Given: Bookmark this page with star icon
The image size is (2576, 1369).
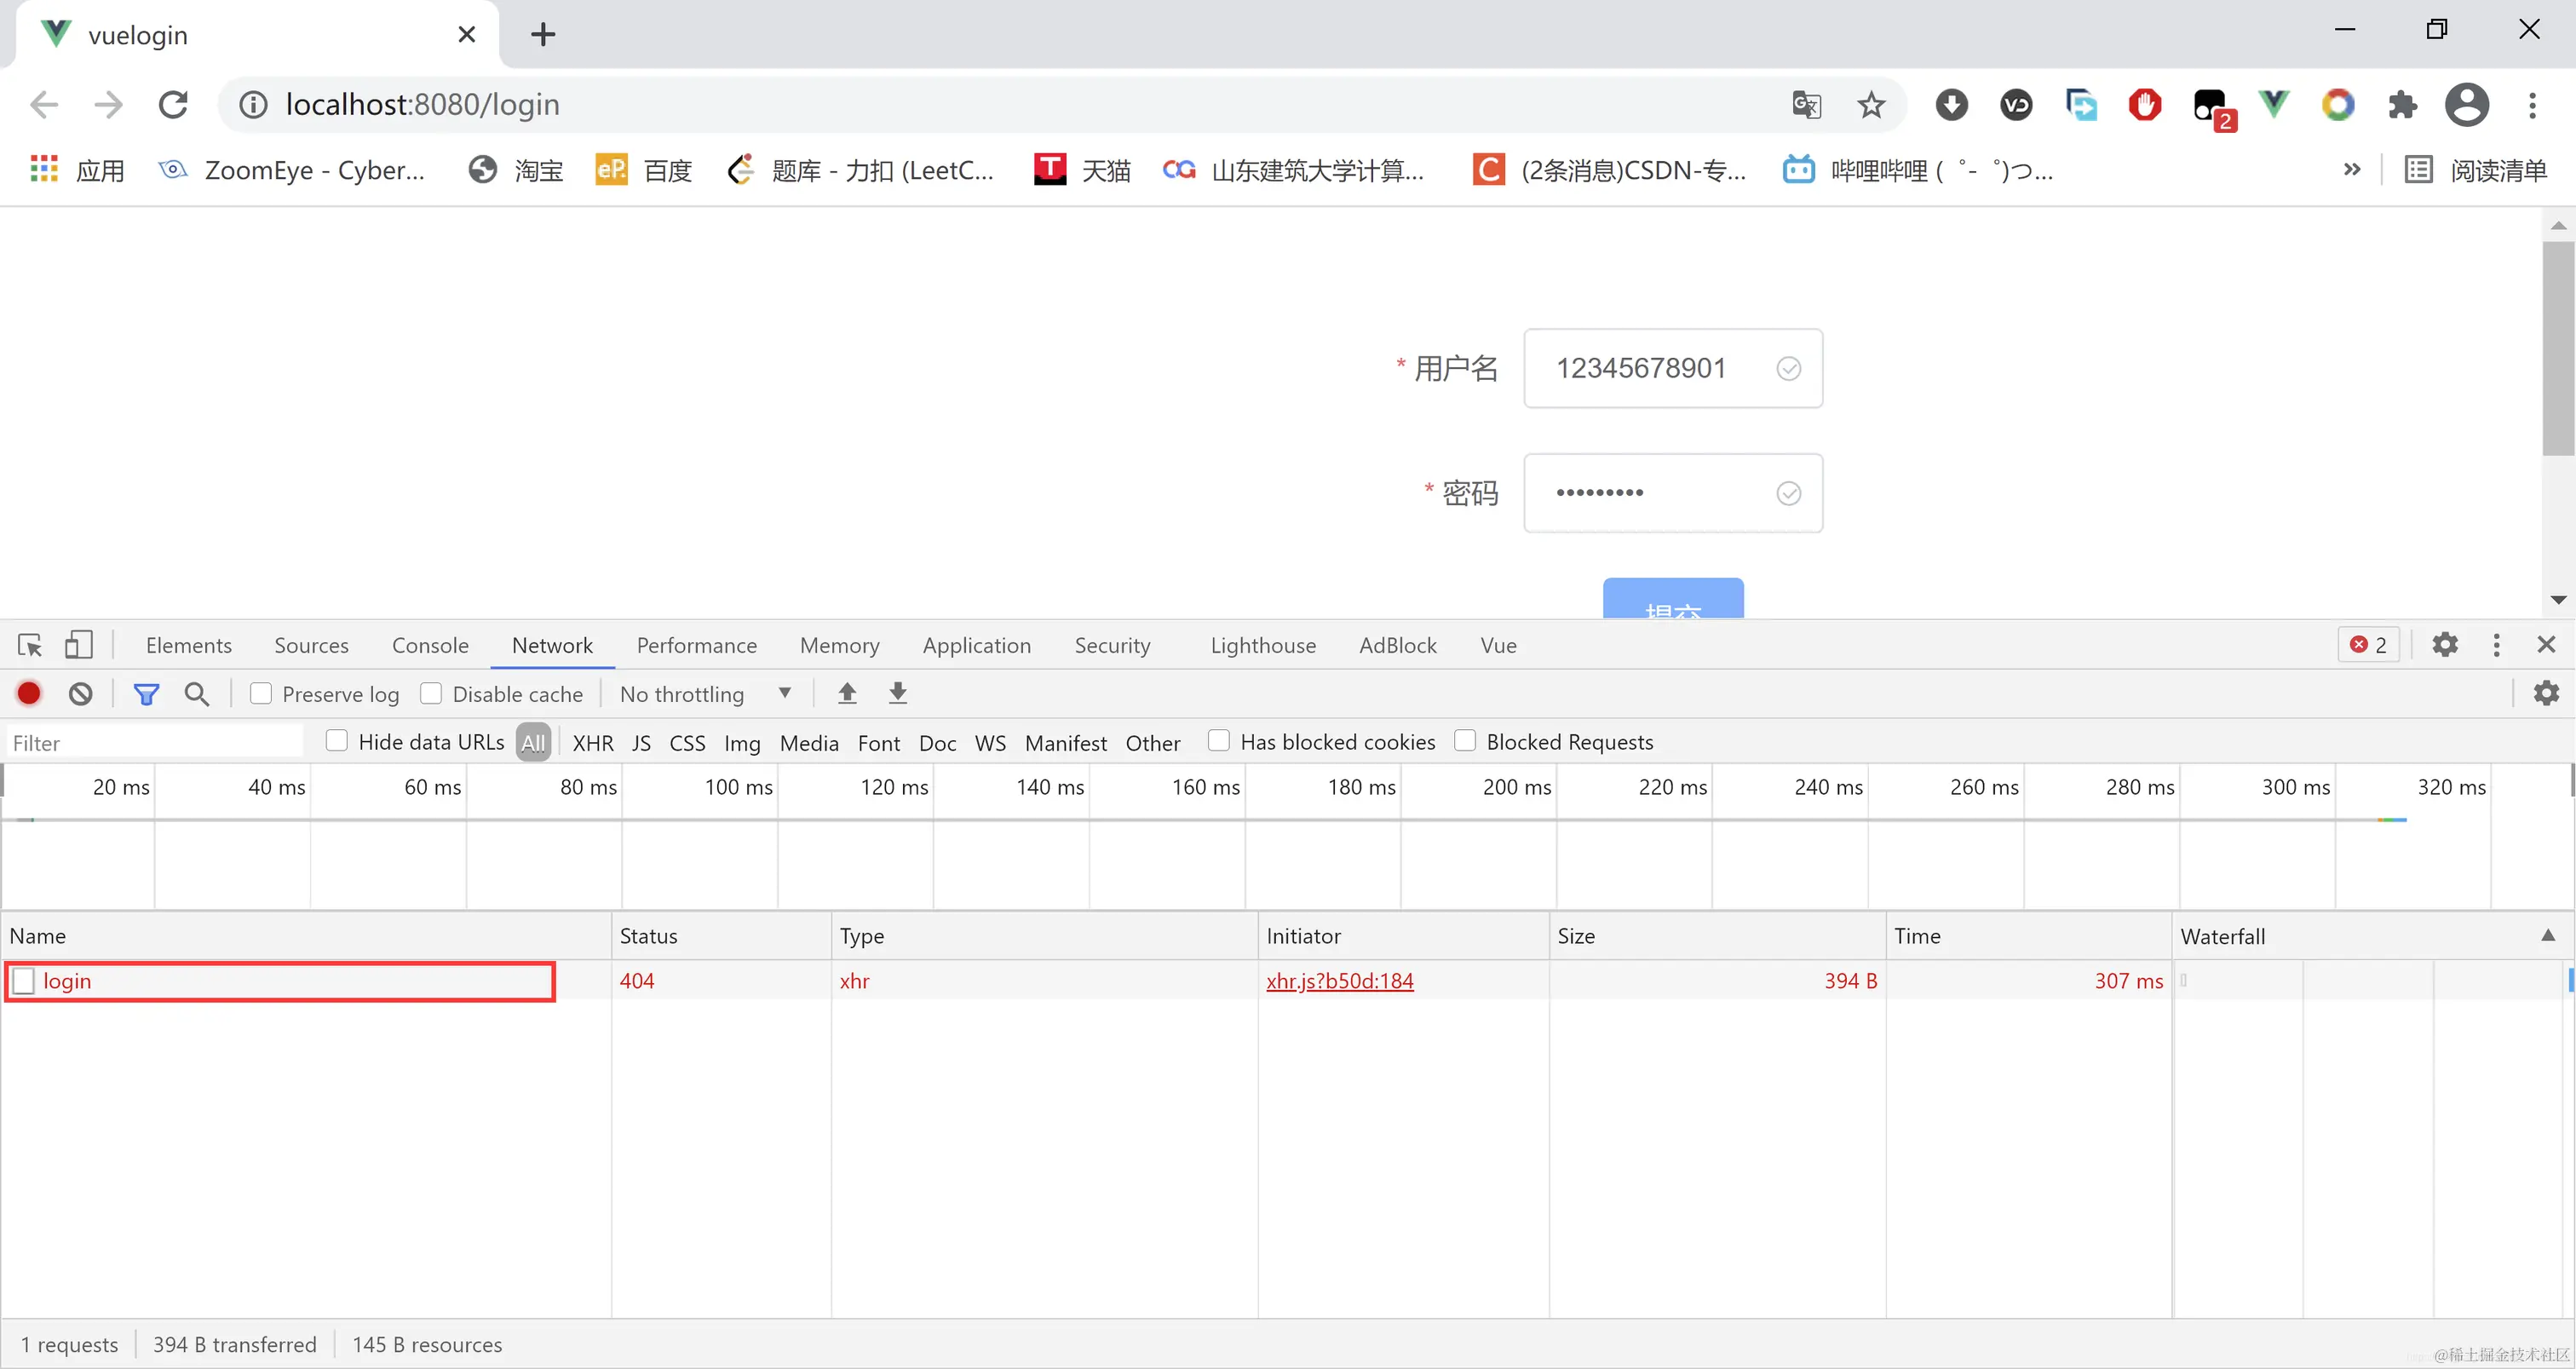Looking at the screenshot, I should click(1871, 104).
